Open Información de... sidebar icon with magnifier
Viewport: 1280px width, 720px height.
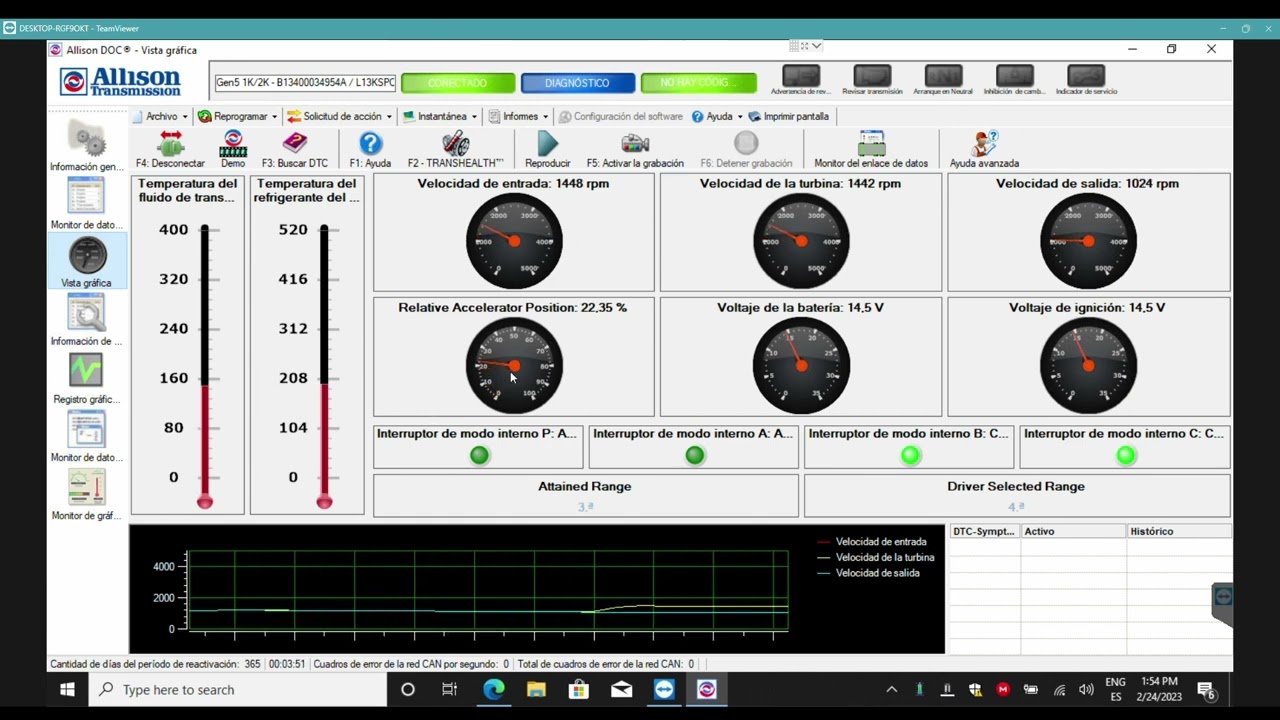(x=86, y=314)
